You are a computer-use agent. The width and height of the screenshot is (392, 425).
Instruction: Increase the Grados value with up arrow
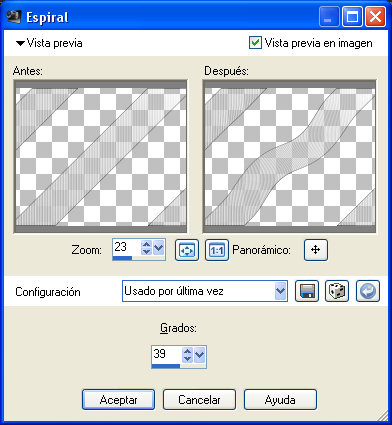point(188,351)
